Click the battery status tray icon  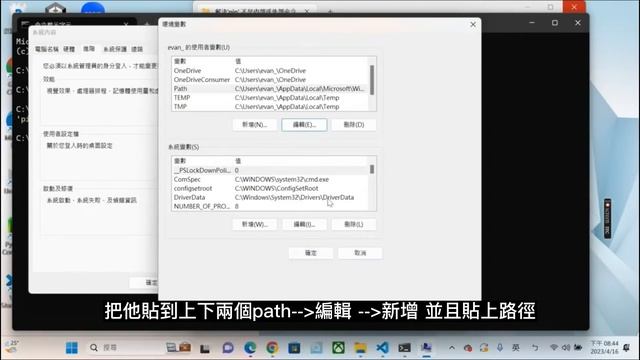click(578, 348)
